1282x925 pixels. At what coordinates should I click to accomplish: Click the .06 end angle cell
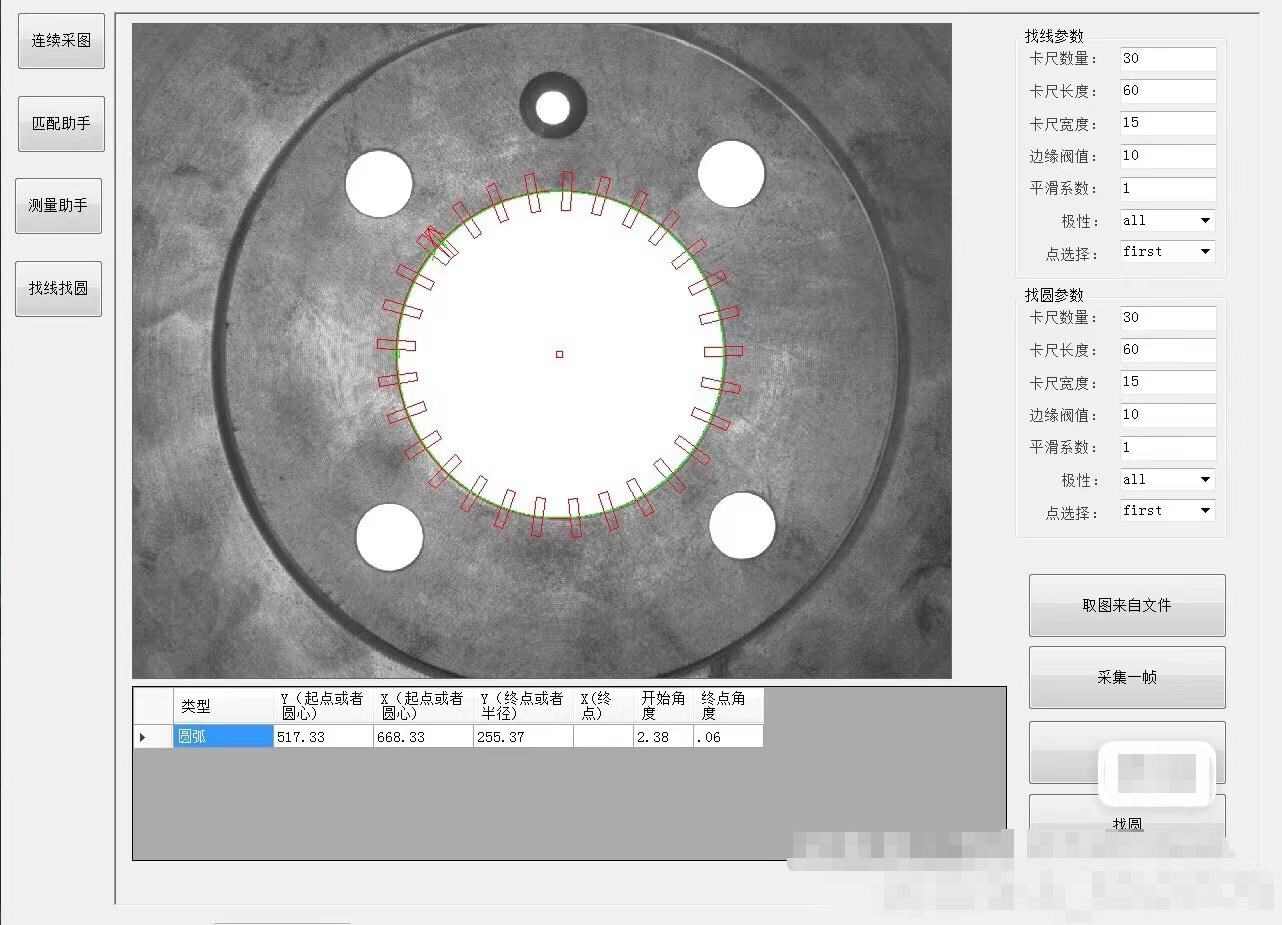click(728, 737)
